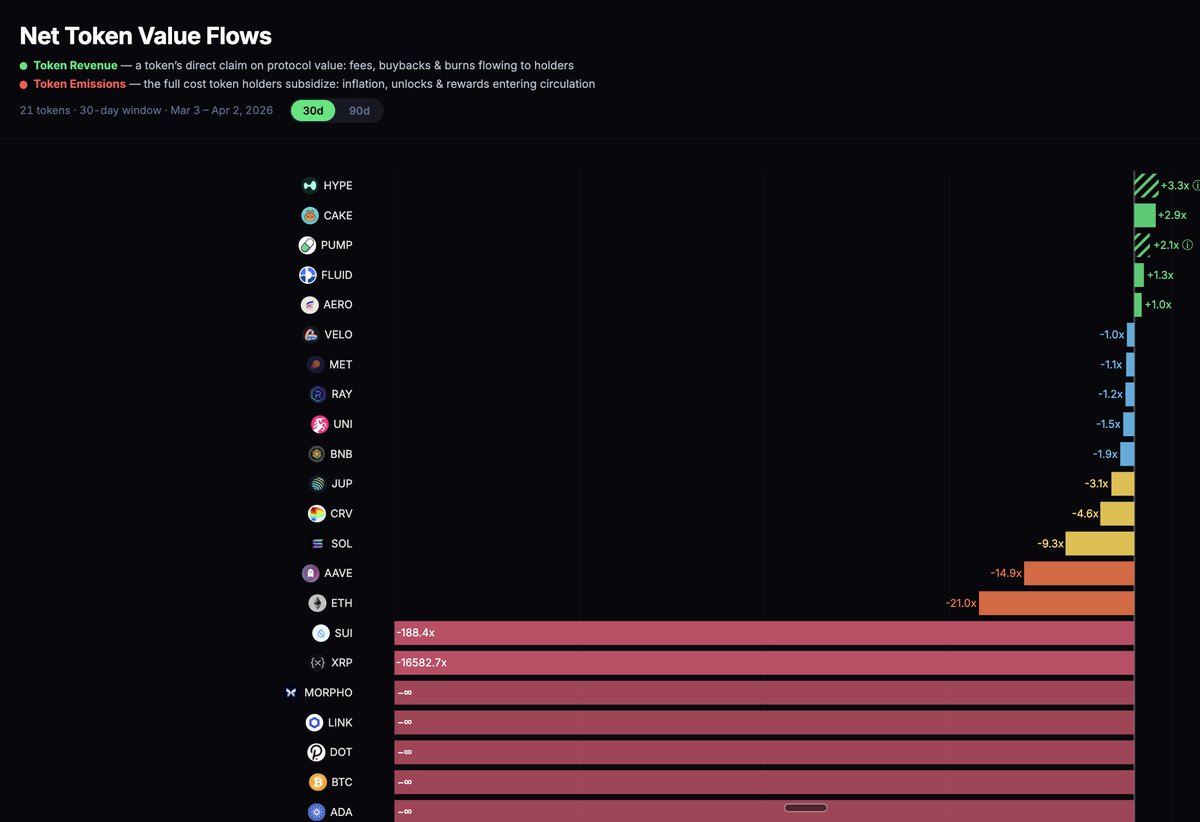Image resolution: width=1200 pixels, height=822 pixels.
Task: Click the PUMP token icon
Action: (x=307, y=245)
